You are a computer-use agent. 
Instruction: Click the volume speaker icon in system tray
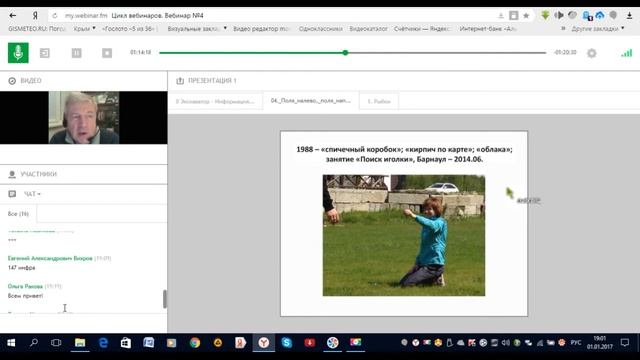(506, 343)
